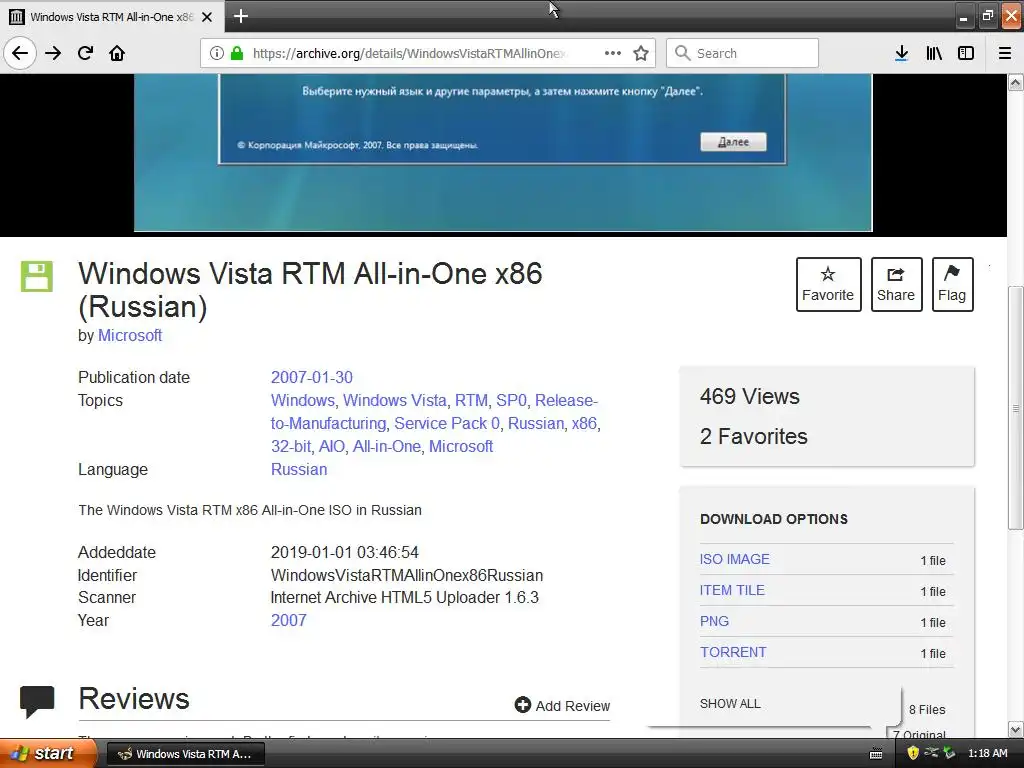The width and height of the screenshot is (1024, 768).
Task: Click the vertical scrollbar thumb
Action: point(1015,408)
